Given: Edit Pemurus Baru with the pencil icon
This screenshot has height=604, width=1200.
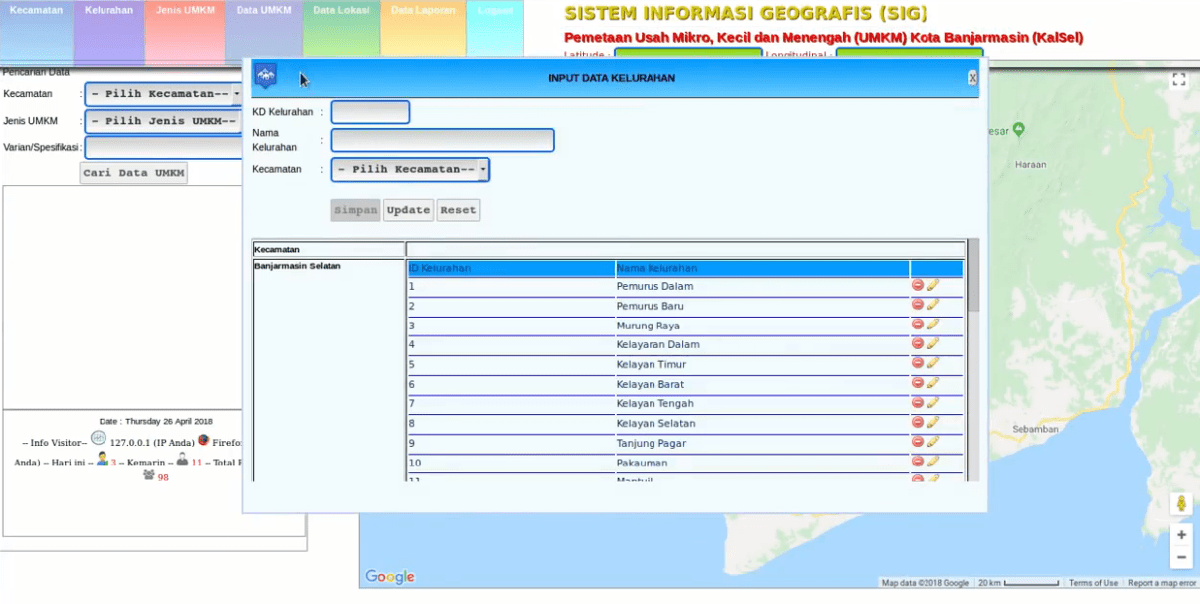Looking at the screenshot, I should pos(931,306).
